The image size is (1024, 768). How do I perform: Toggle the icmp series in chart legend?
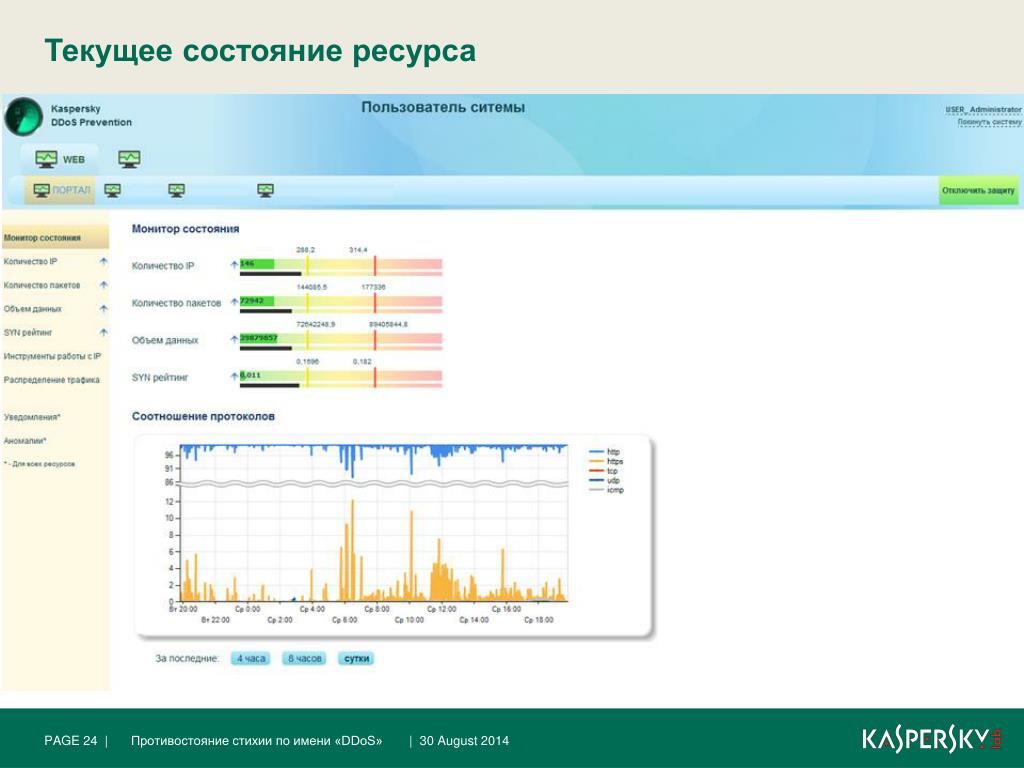[606, 490]
